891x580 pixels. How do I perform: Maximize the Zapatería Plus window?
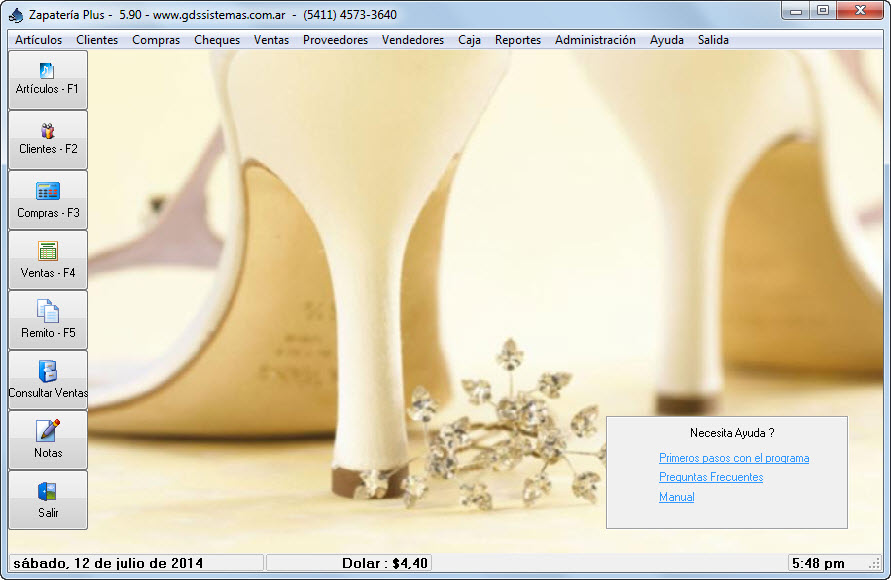point(823,11)
